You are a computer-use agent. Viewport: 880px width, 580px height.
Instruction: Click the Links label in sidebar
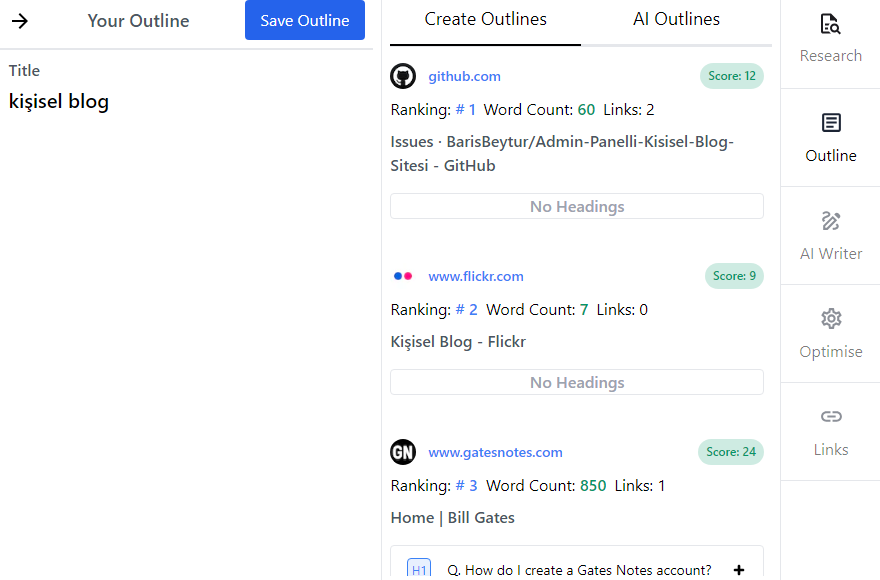[x=831, y=450]
